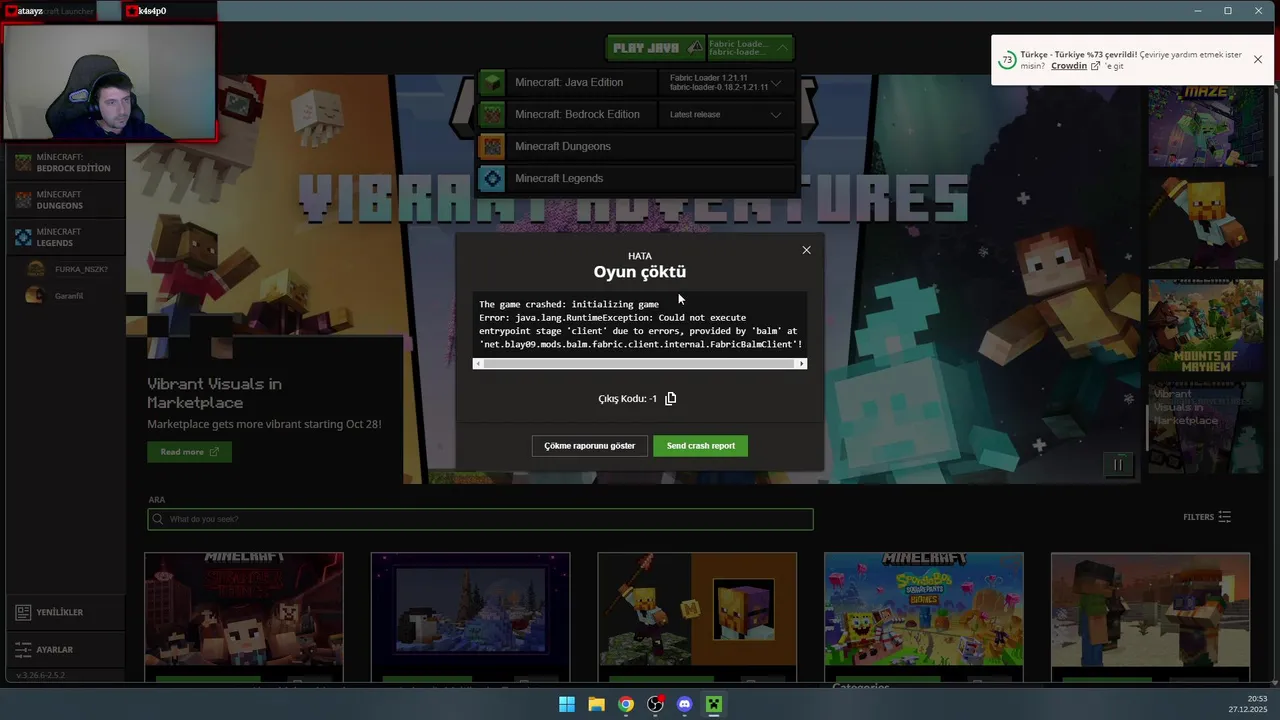Screen dimensions: 1280x720
Task: Open the Windows Start menu
Action: point(567,704)
